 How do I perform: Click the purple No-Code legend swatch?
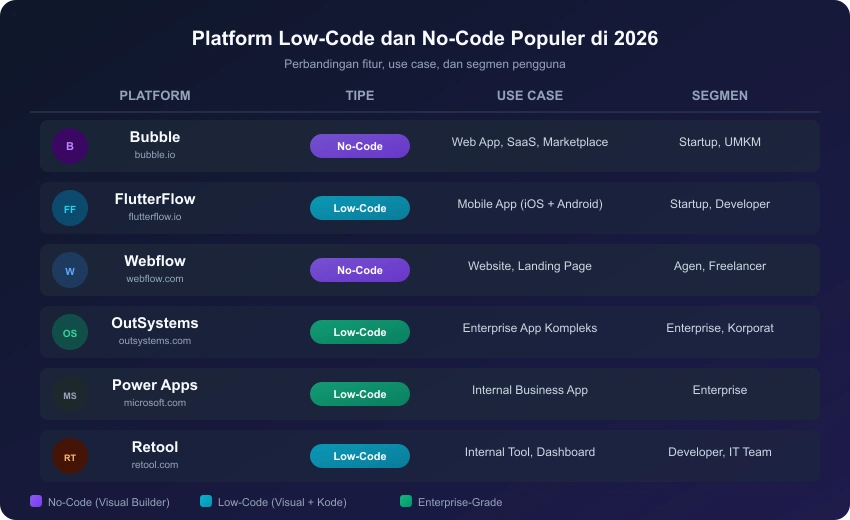click(36, 501)
